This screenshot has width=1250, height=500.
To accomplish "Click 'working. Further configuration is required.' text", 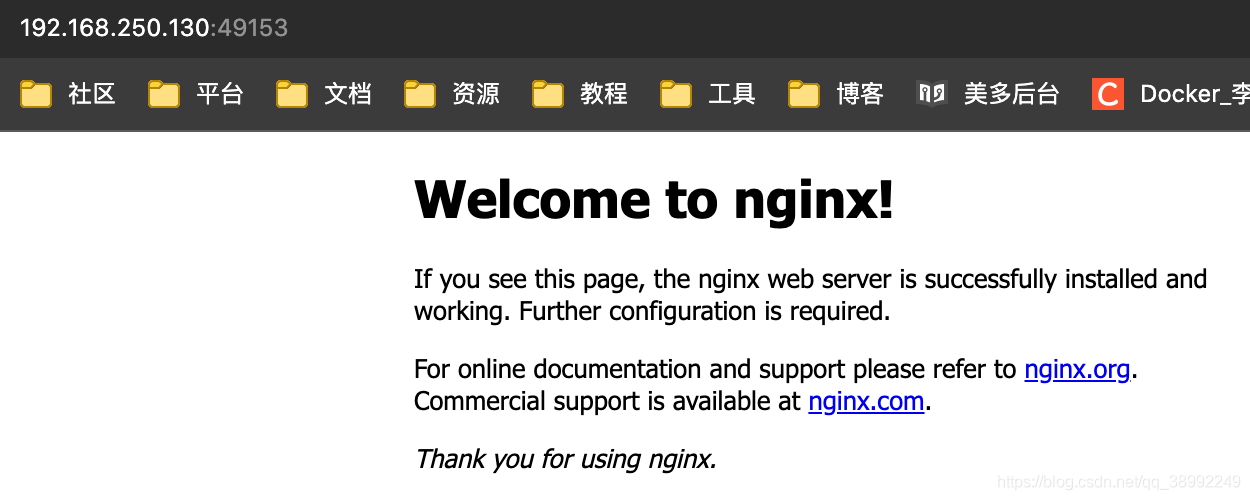I will coord(652,311).
